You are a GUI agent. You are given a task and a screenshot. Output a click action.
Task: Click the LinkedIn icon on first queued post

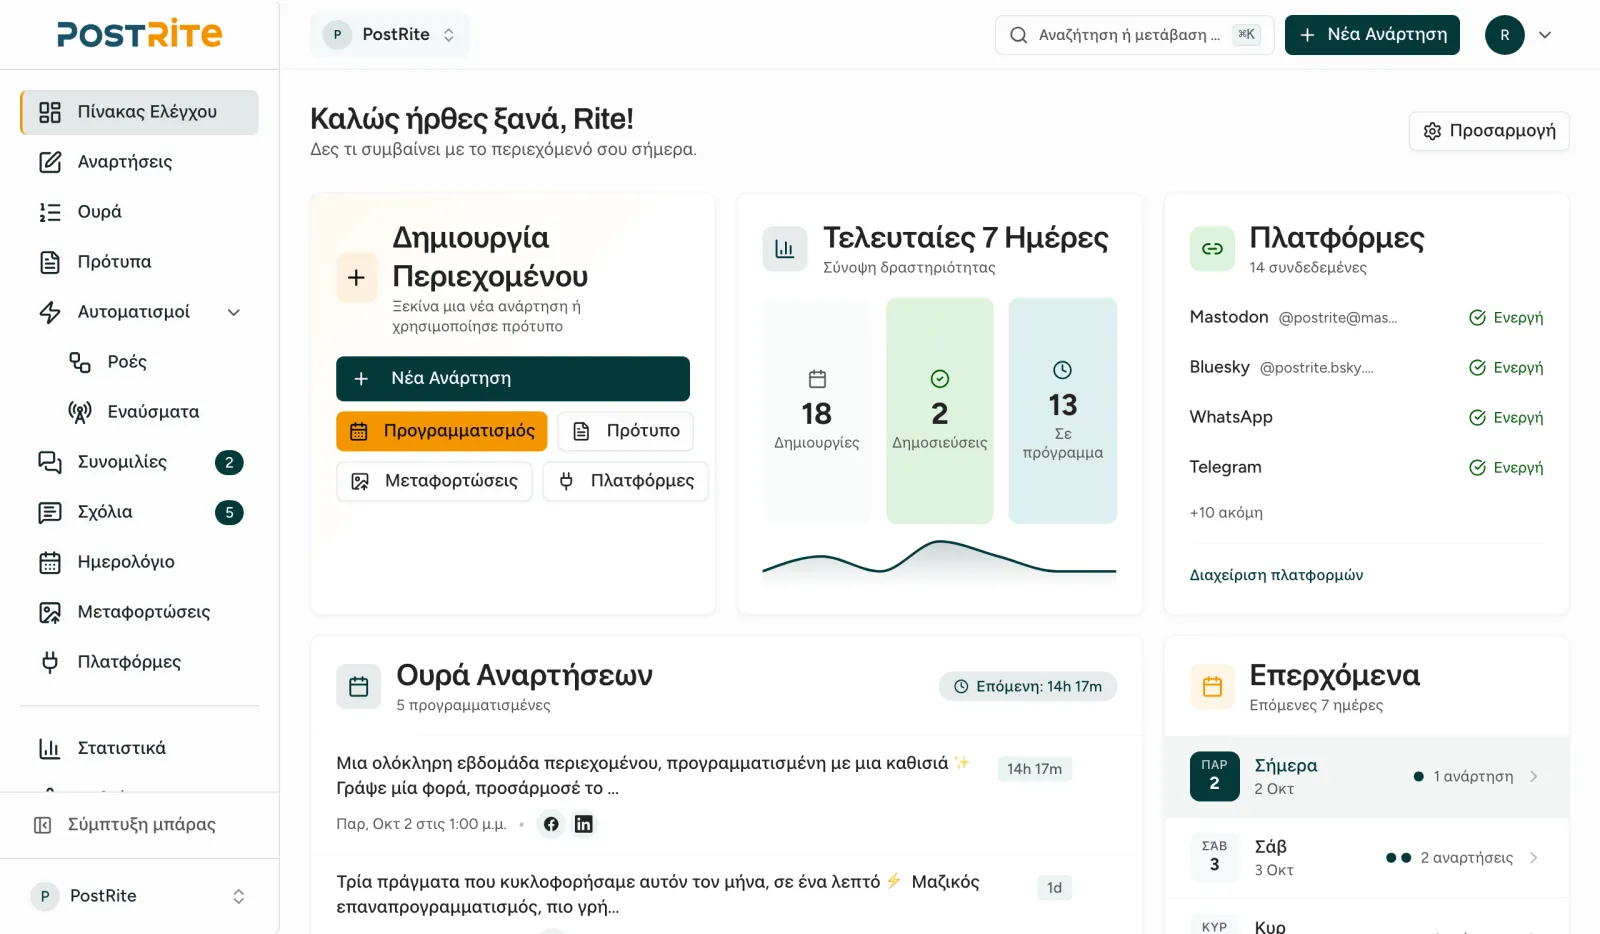(x=584, y=824)
